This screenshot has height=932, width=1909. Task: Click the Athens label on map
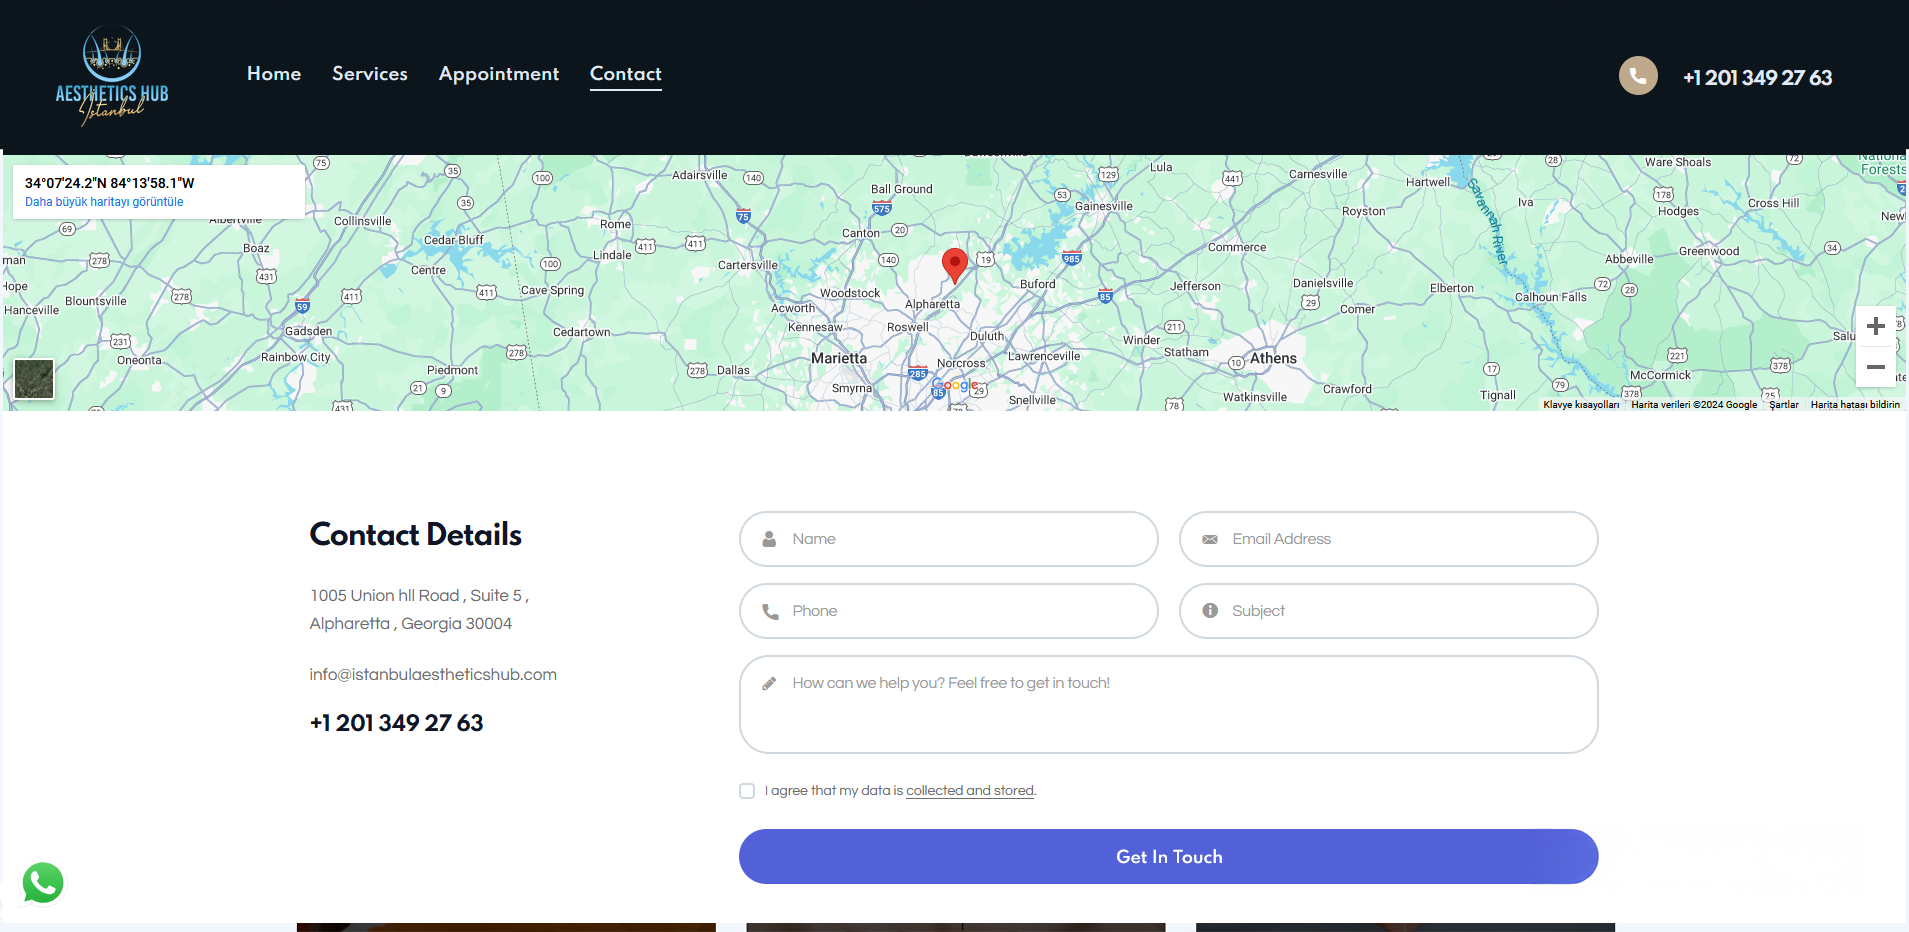pyautogui.click(x=1273, y=358)
